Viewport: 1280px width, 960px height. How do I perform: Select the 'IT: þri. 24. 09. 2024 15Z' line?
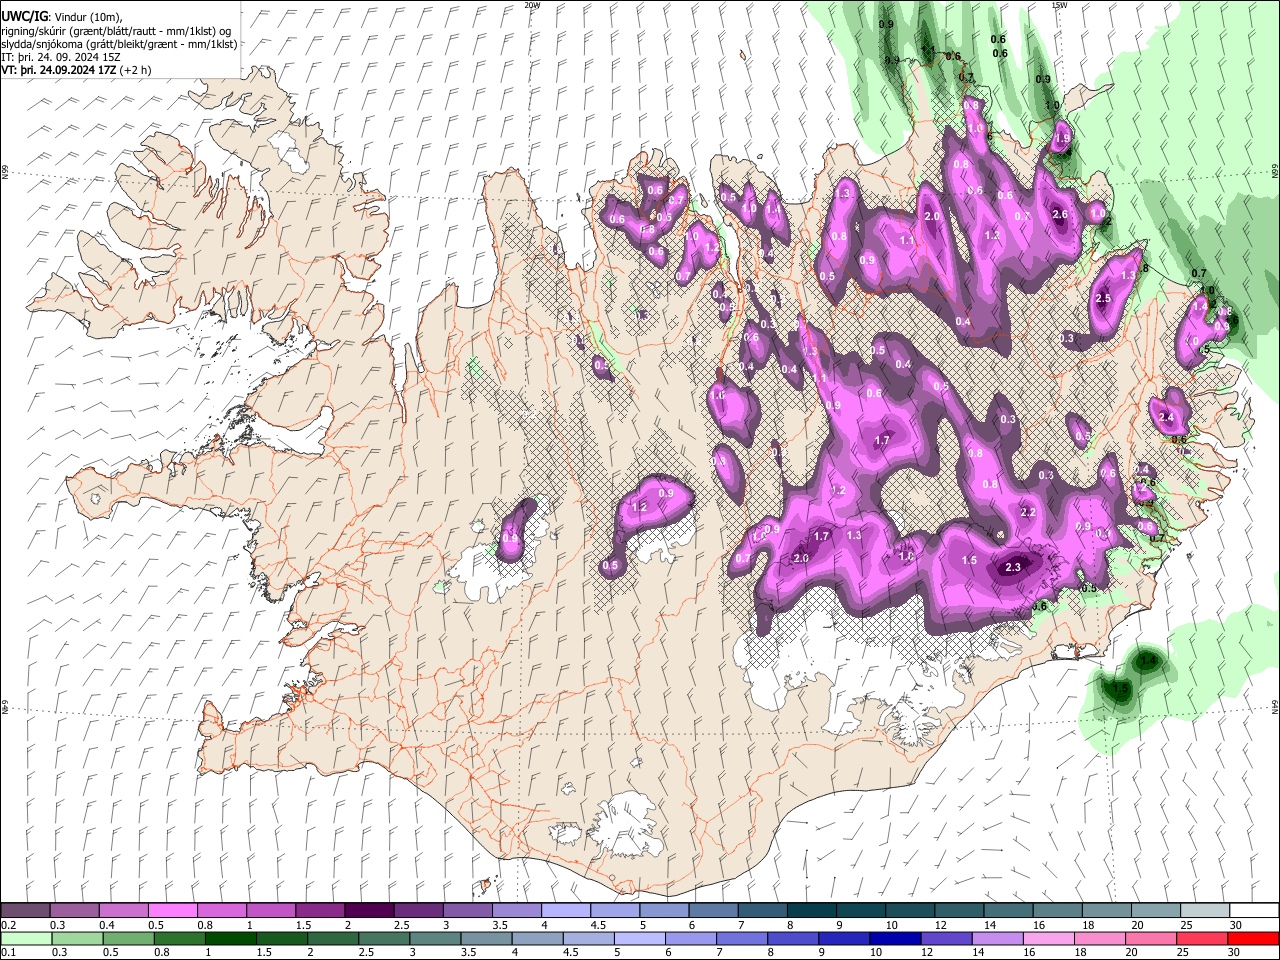coord(61,57)
